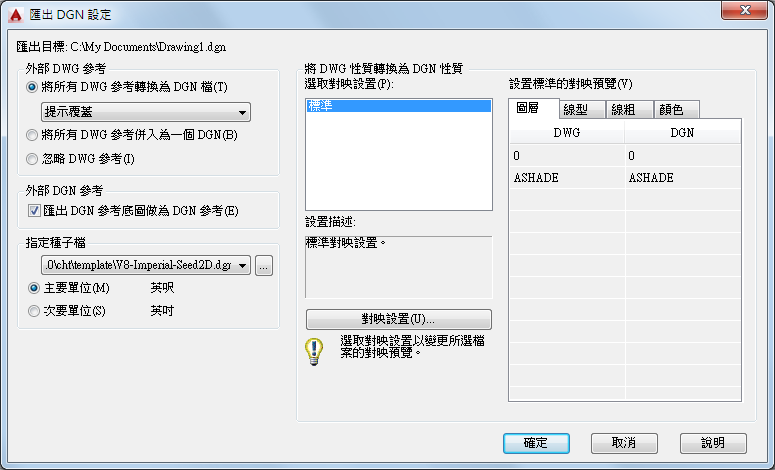
Task: Confirm with the 確定 button
Action: click(536, 443)
